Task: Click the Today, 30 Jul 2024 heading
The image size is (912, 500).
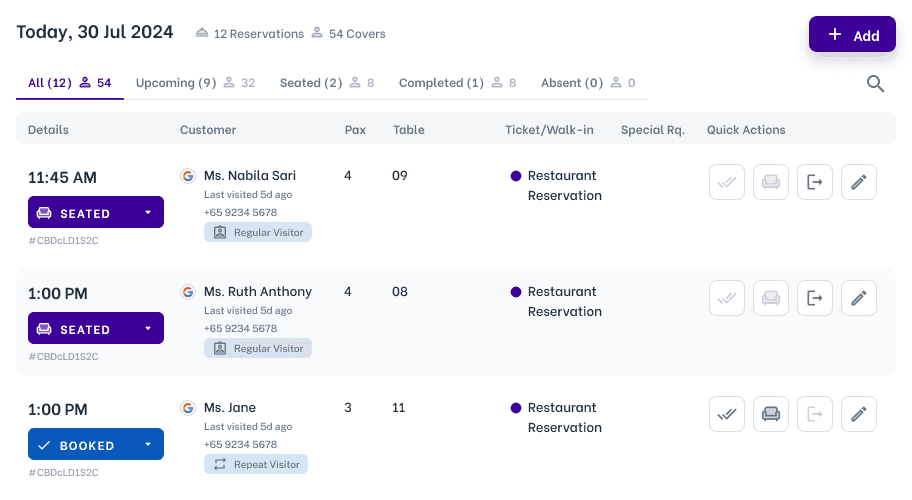Action: point(95,32)
